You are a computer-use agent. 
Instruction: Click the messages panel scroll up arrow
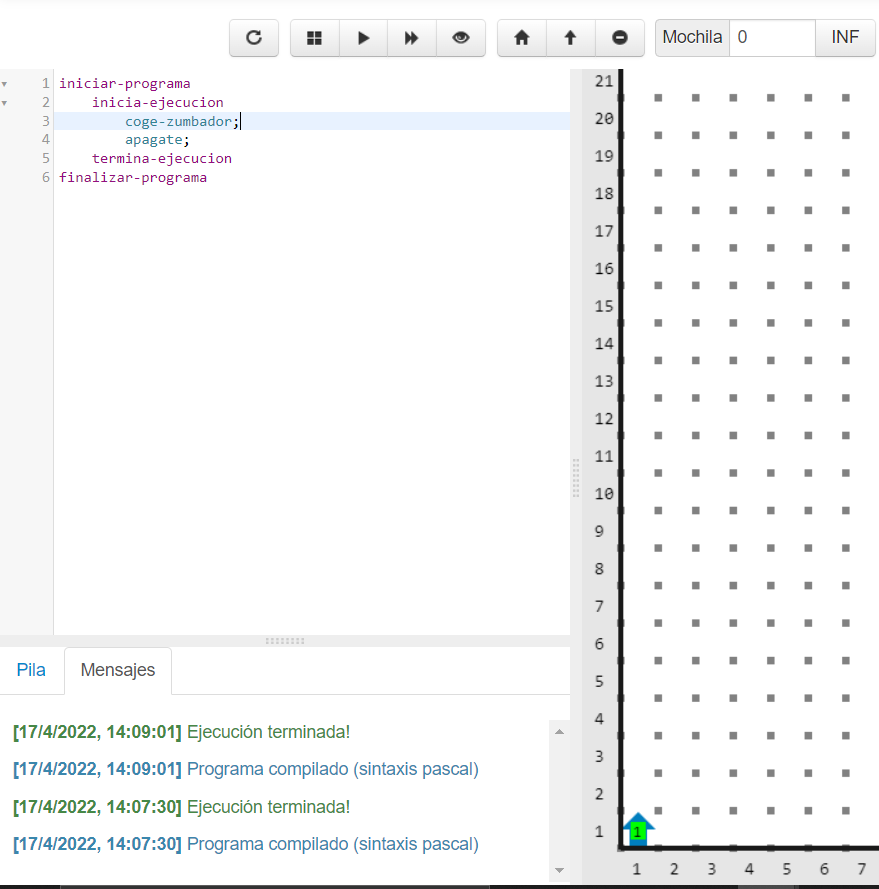(x=559, y=732)
